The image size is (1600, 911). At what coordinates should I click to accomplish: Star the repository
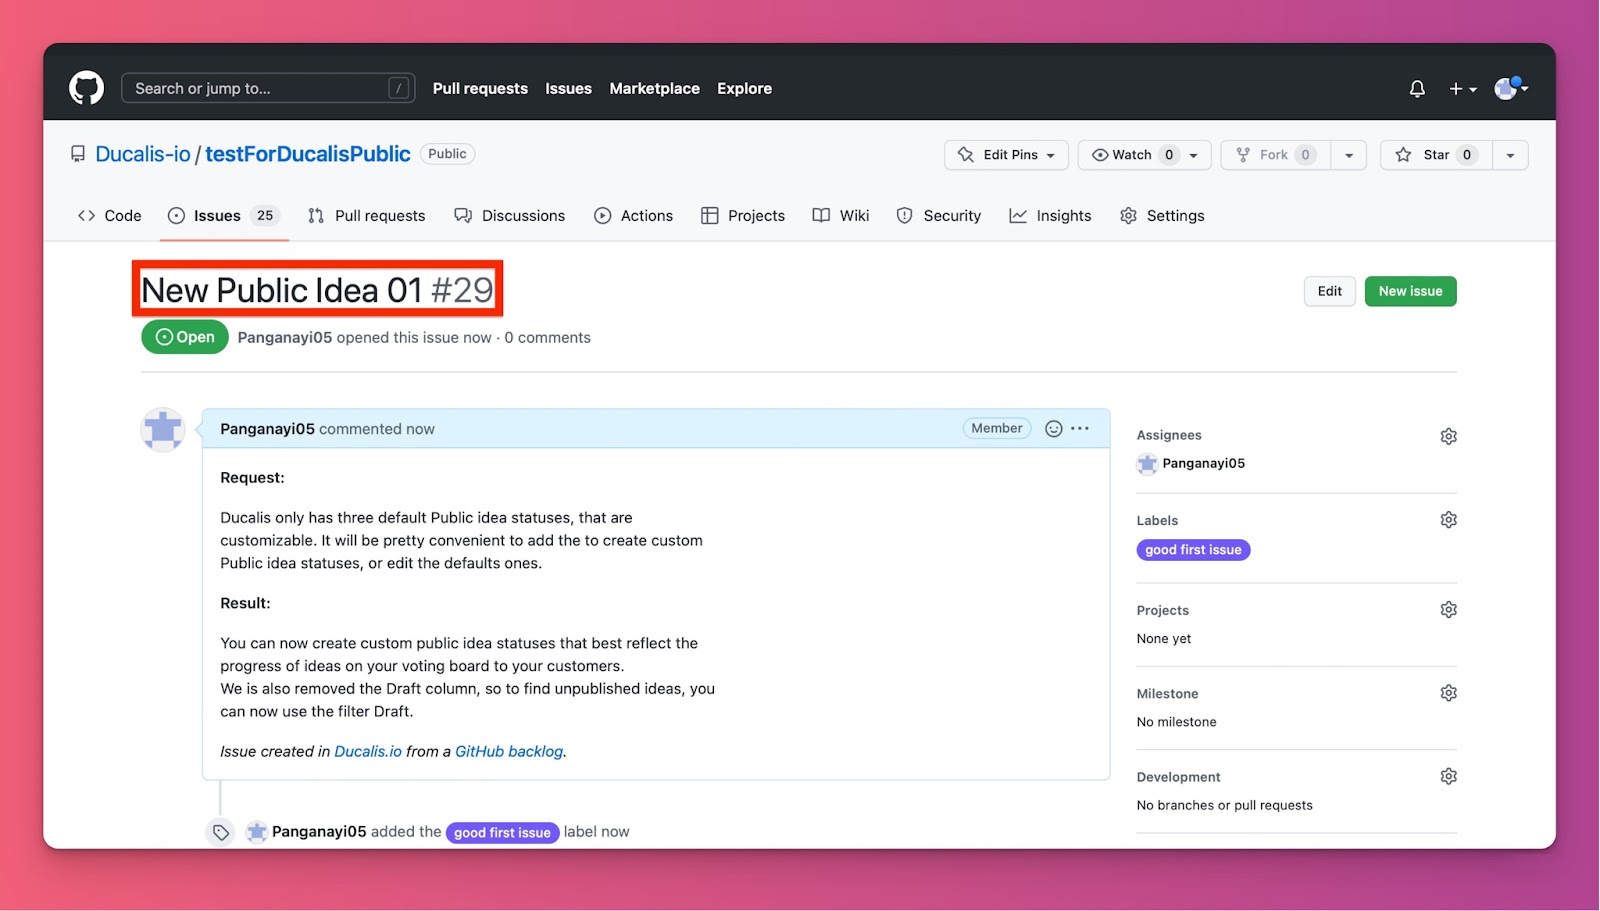[x=1435, y=155]
